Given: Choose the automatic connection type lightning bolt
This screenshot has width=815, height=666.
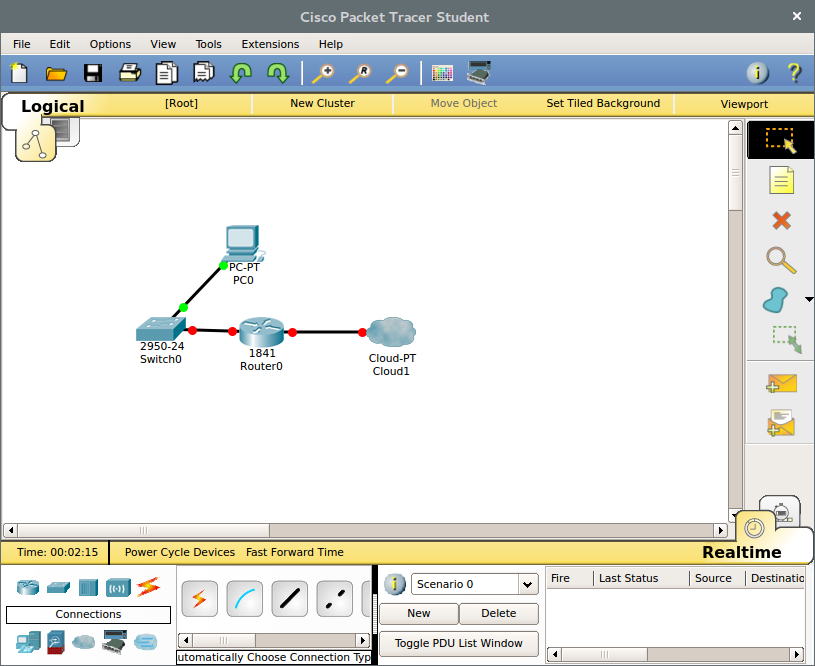Looking at the screenshot, I should pos(199,598).
